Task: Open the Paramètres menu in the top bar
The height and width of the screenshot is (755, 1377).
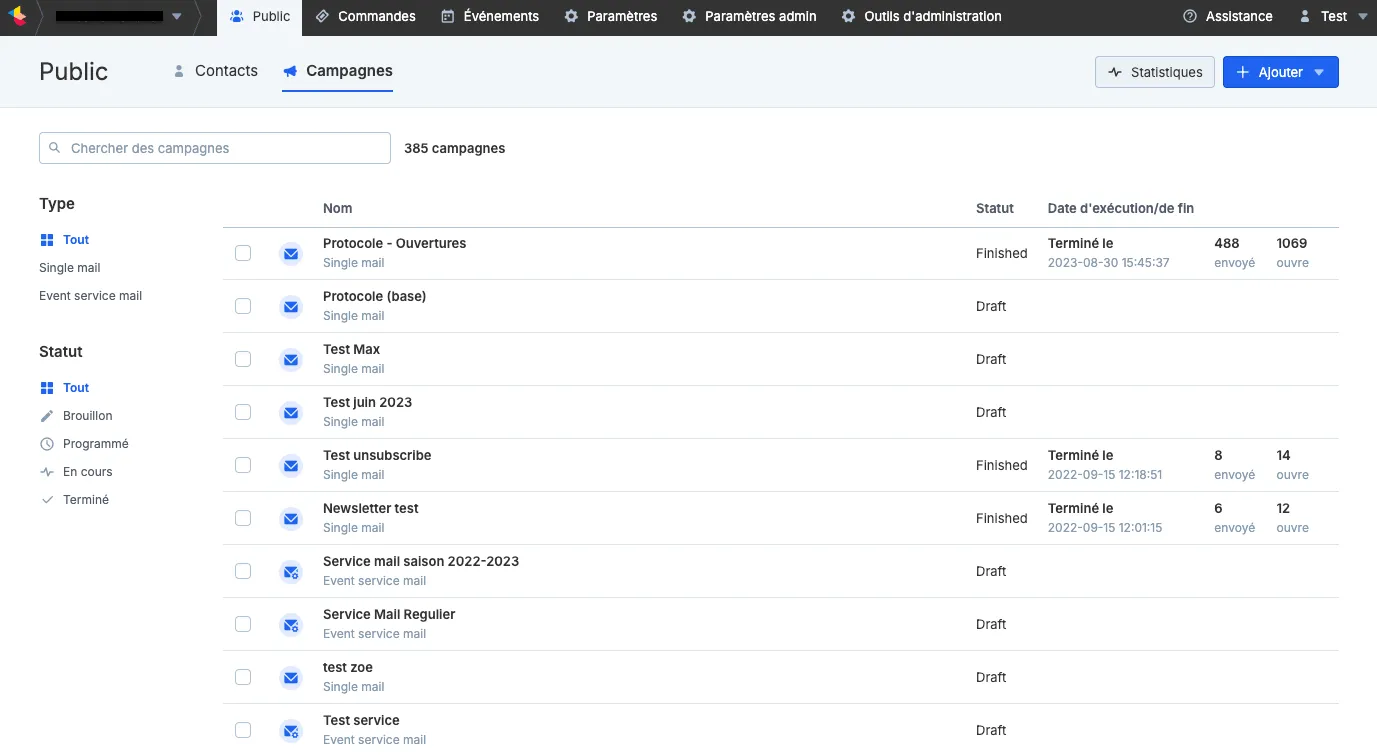Action: (611, 16)
